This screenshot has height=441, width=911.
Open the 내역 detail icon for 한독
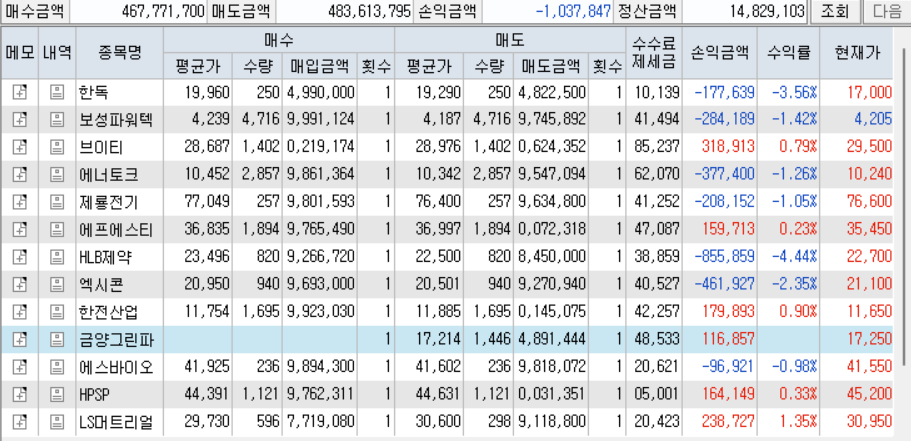point(57,92)
